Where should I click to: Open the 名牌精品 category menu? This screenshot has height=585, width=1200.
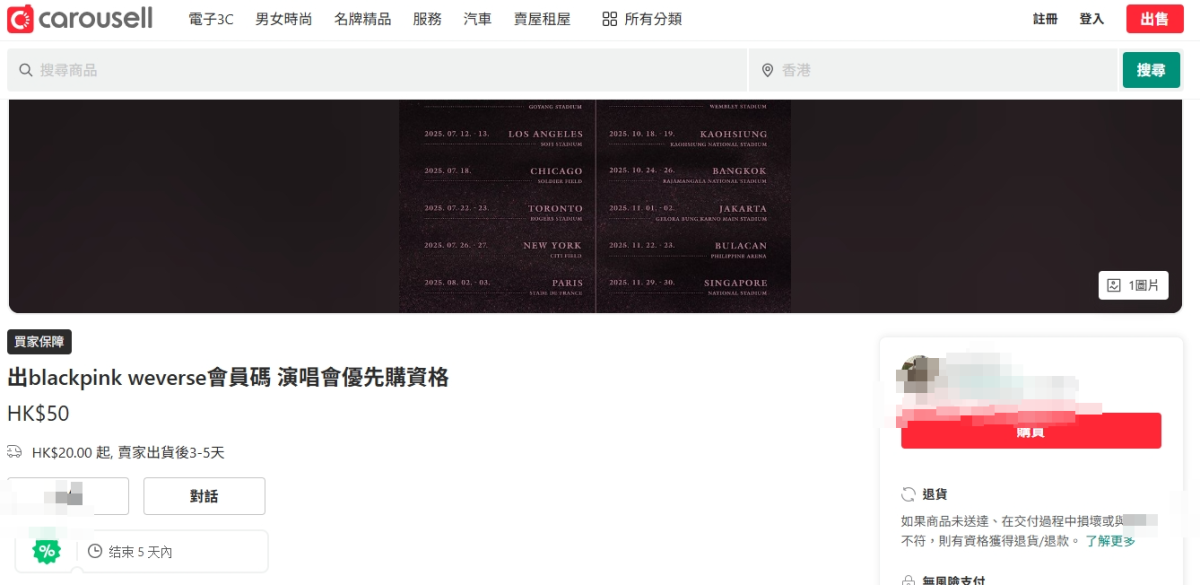click(363, 19)
